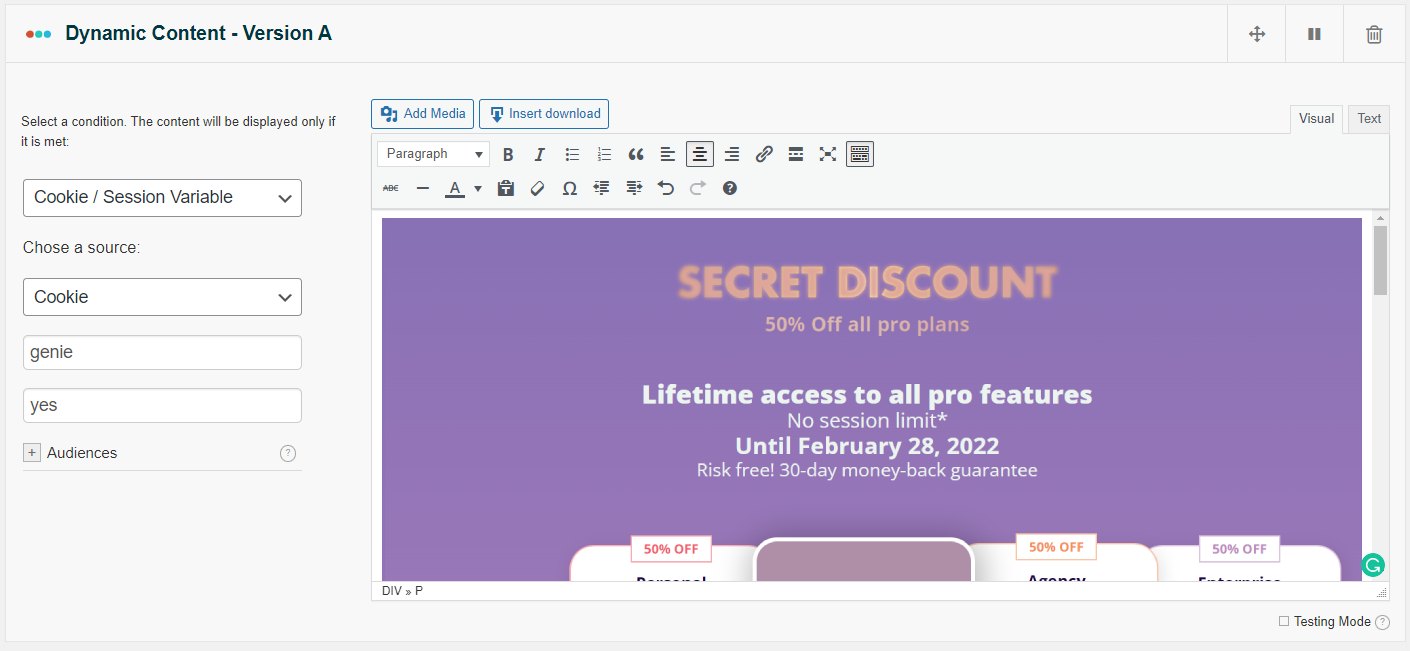1410x651 pixels.
Task: Pause the Dynamic Content Version A block
Action: (x=1313, y=33)
